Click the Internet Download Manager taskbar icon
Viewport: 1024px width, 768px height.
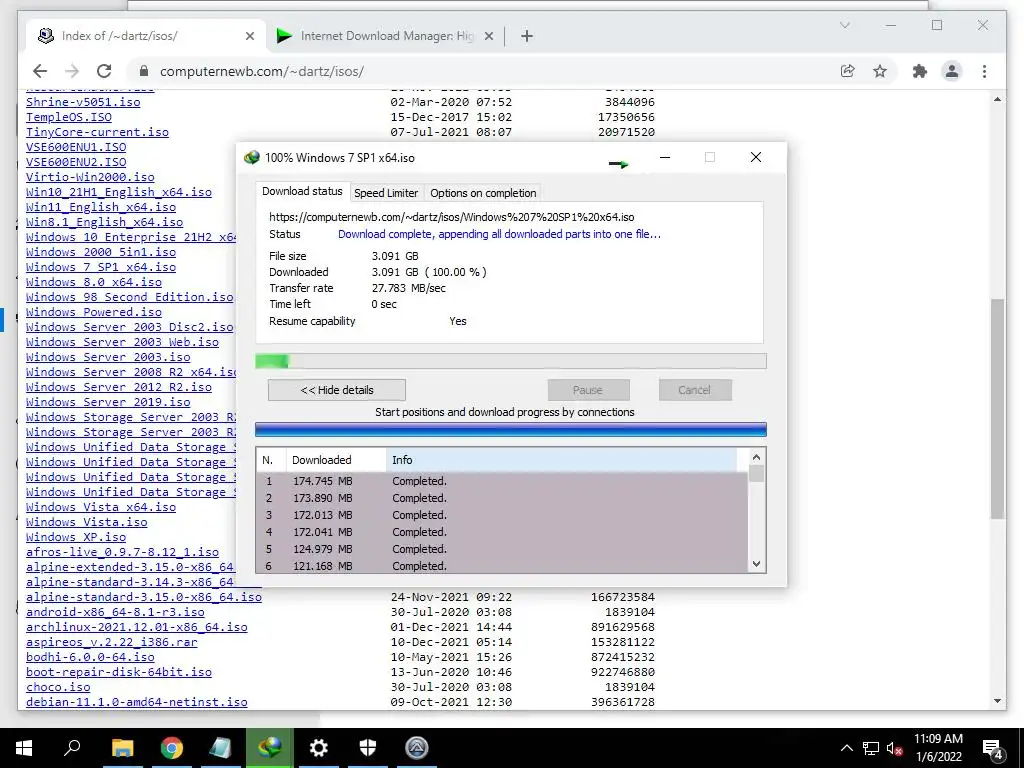point(270,748)
